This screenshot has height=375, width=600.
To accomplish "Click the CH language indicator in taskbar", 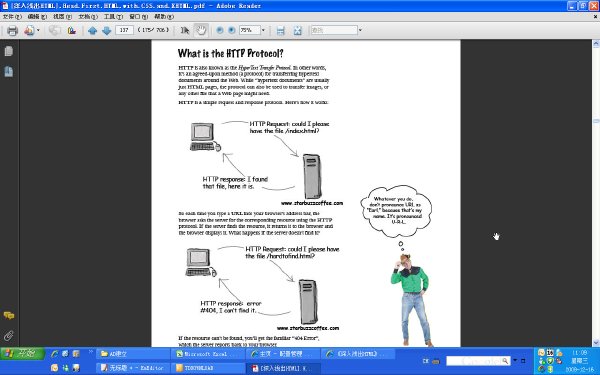I will pyautogui.click(x=426, y=361).
